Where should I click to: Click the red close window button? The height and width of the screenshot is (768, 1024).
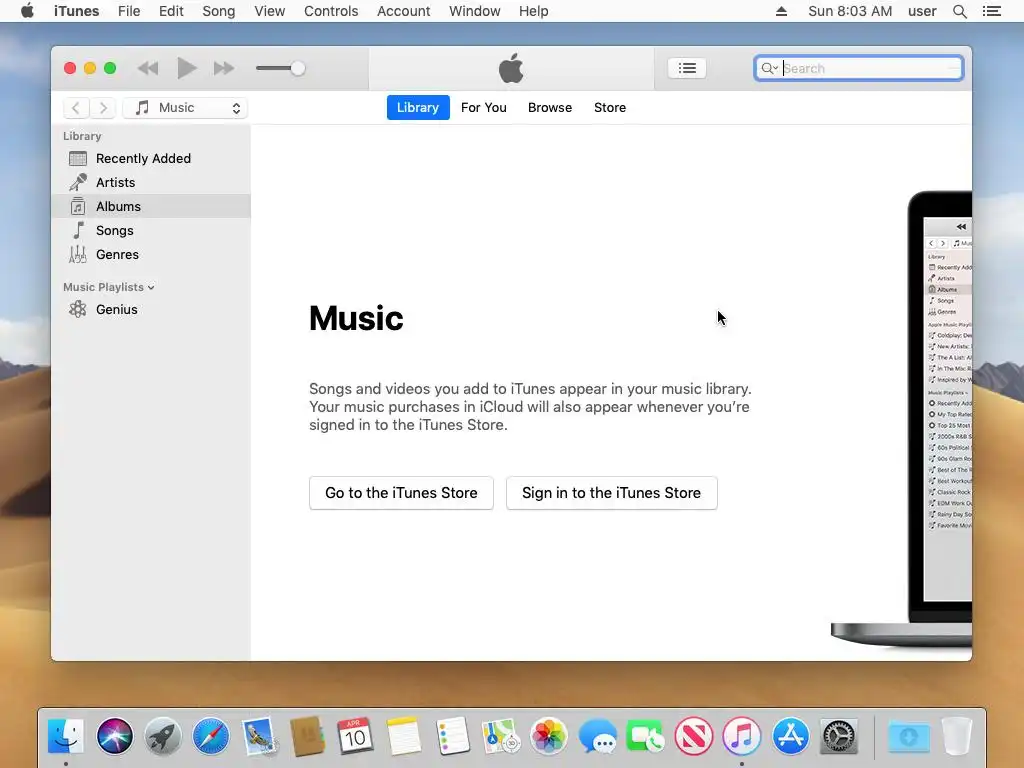coord(70,68)
